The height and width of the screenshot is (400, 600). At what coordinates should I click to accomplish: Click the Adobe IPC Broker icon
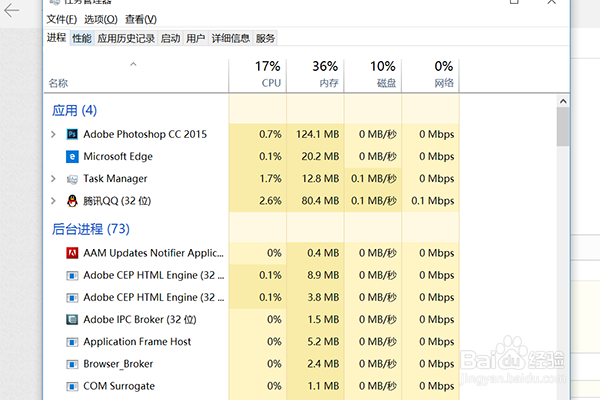tap(72, 320)
